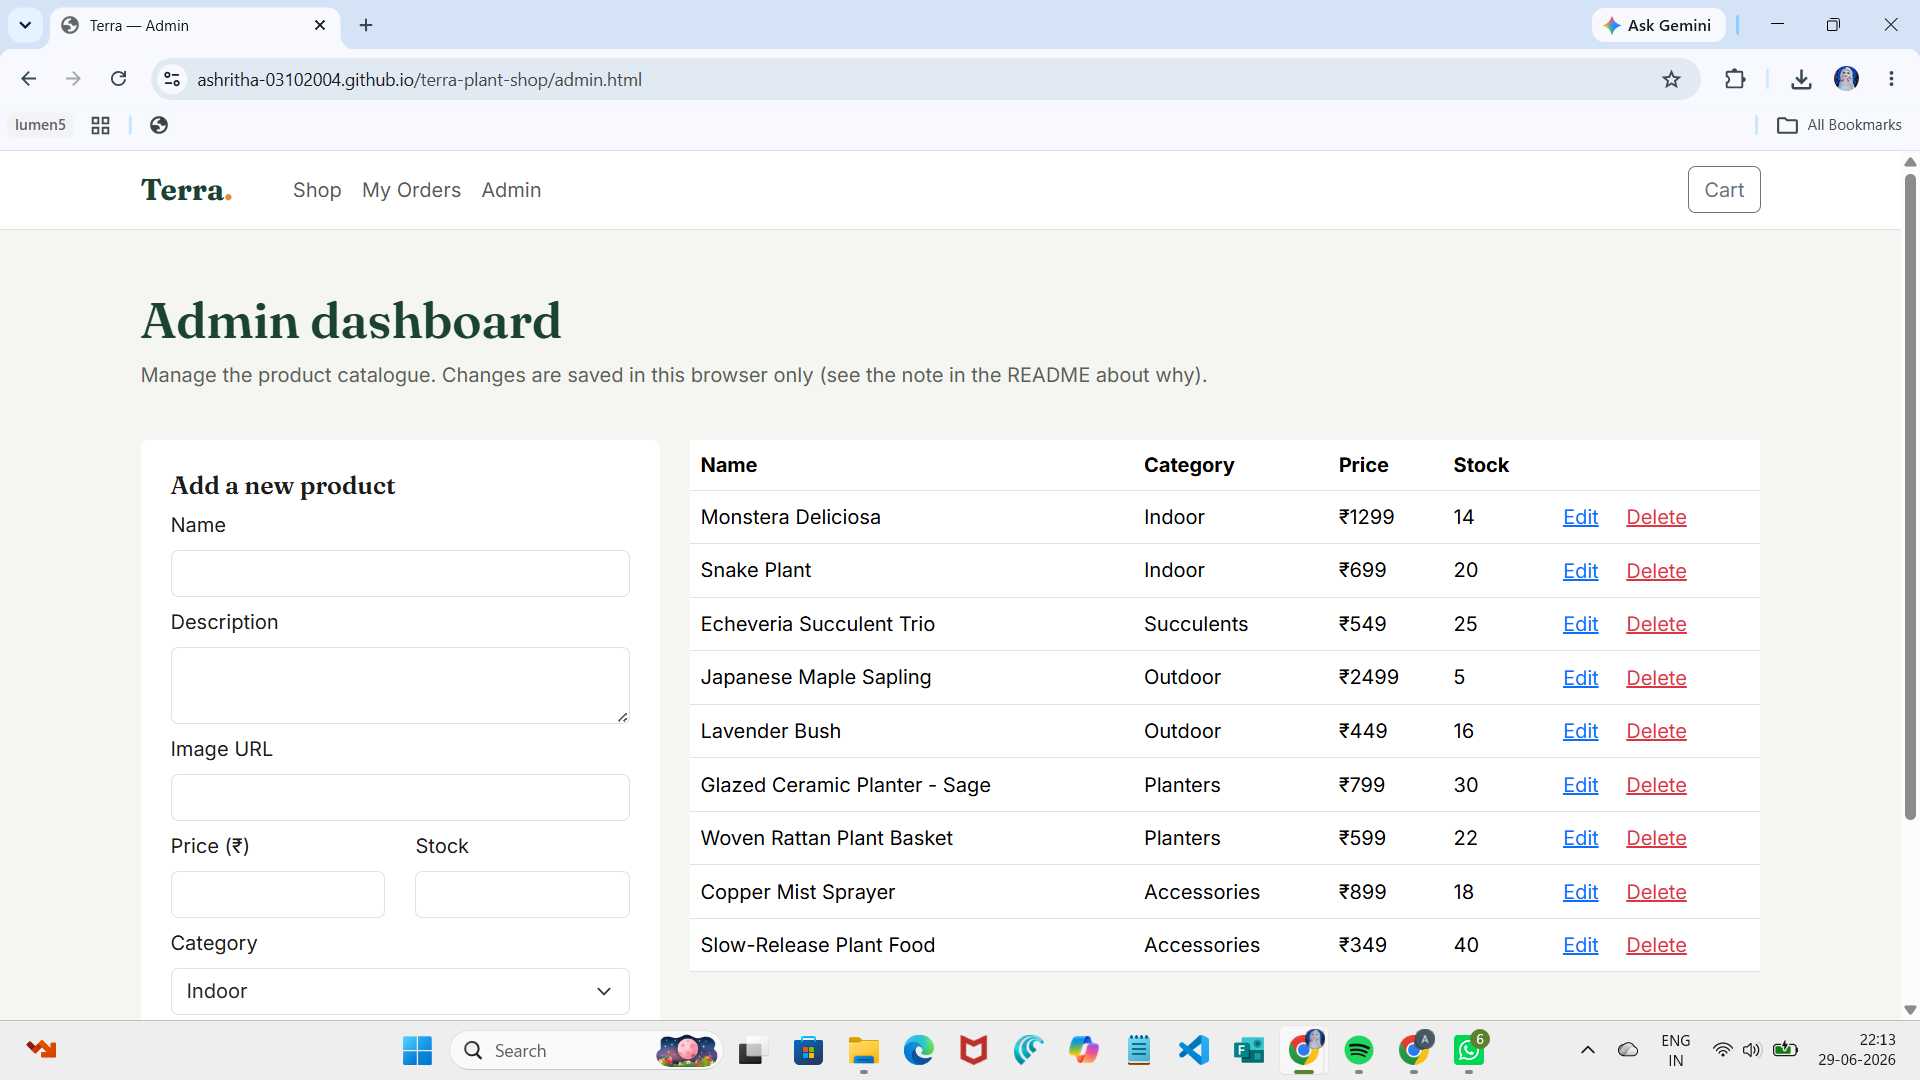
Task: Select the Price column header
Action: (x=1363, y=465)
